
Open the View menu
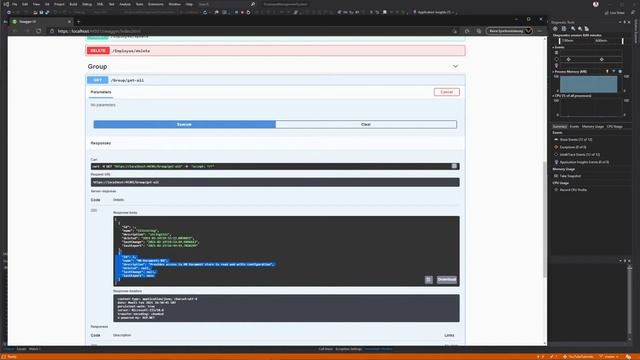point(36,4)
